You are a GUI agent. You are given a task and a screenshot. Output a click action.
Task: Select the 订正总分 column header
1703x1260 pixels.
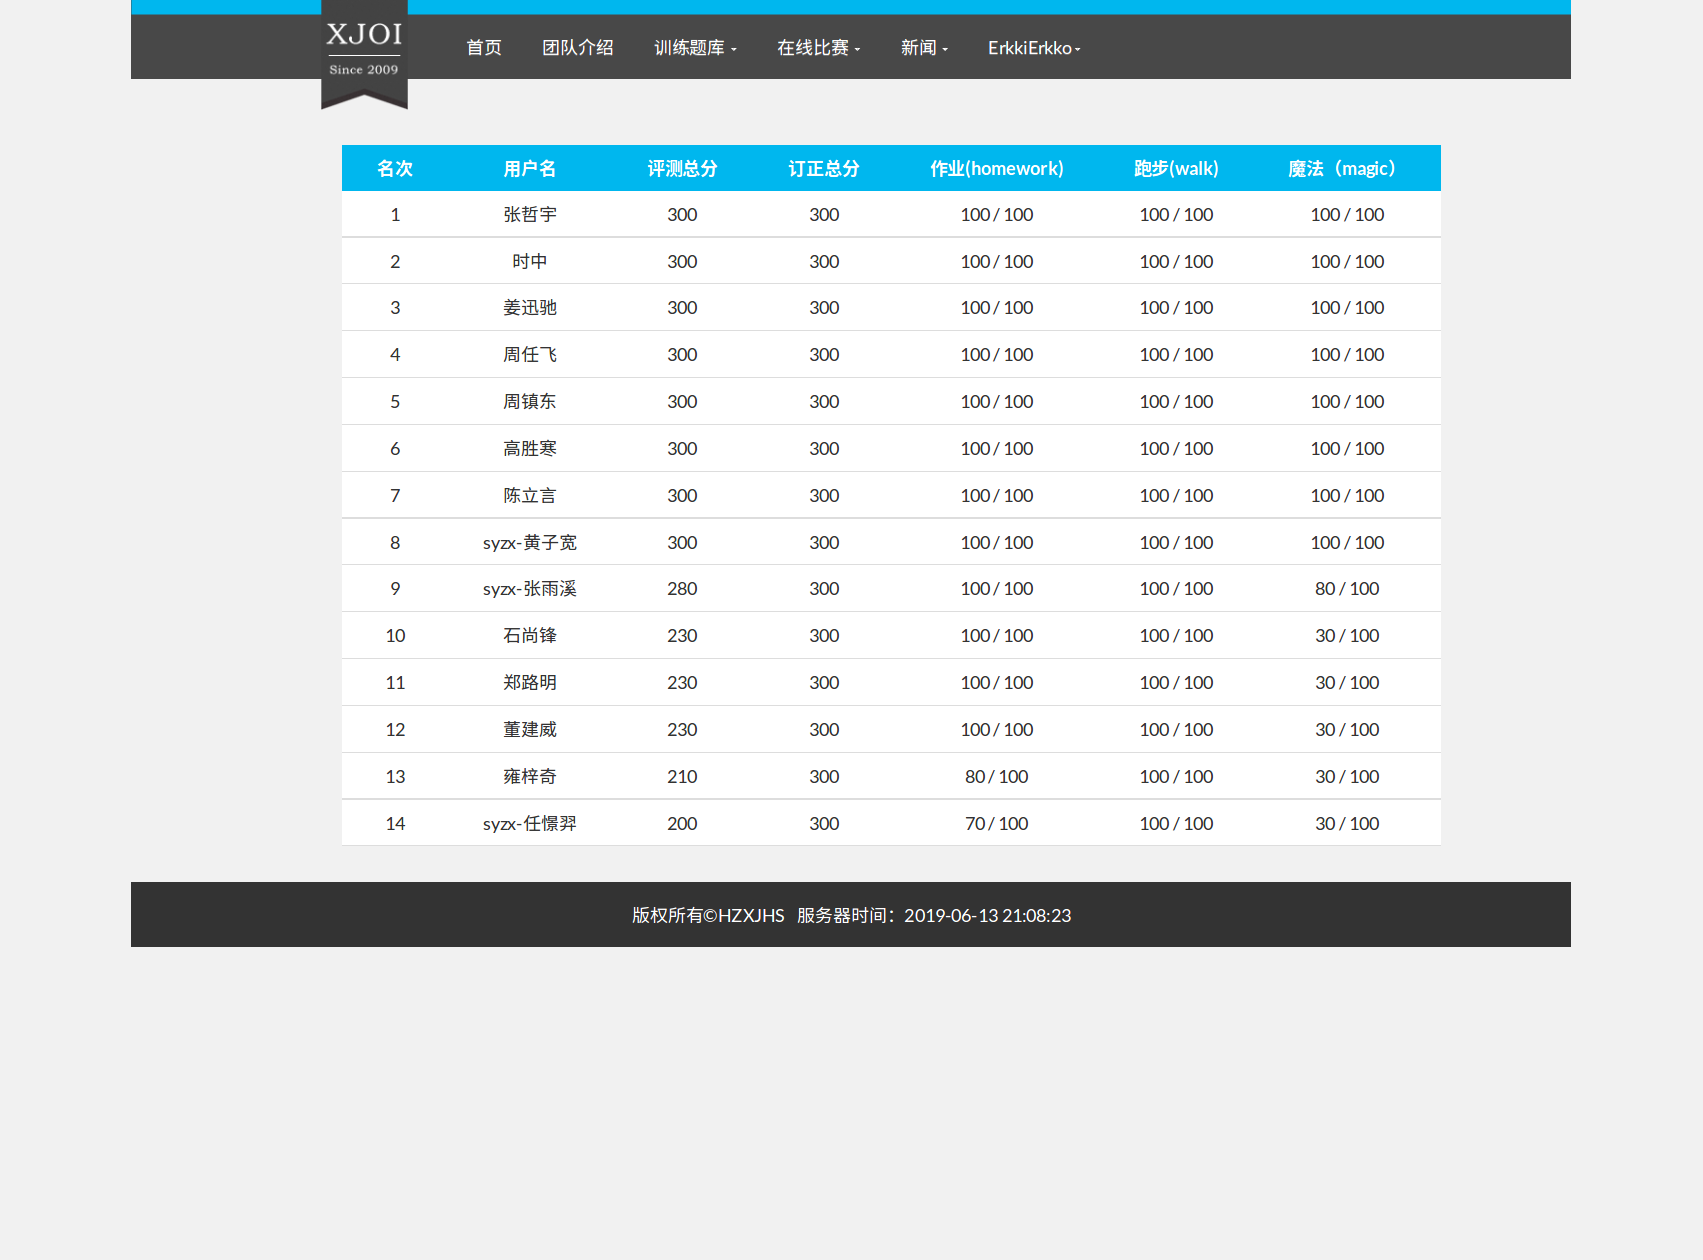824,169
